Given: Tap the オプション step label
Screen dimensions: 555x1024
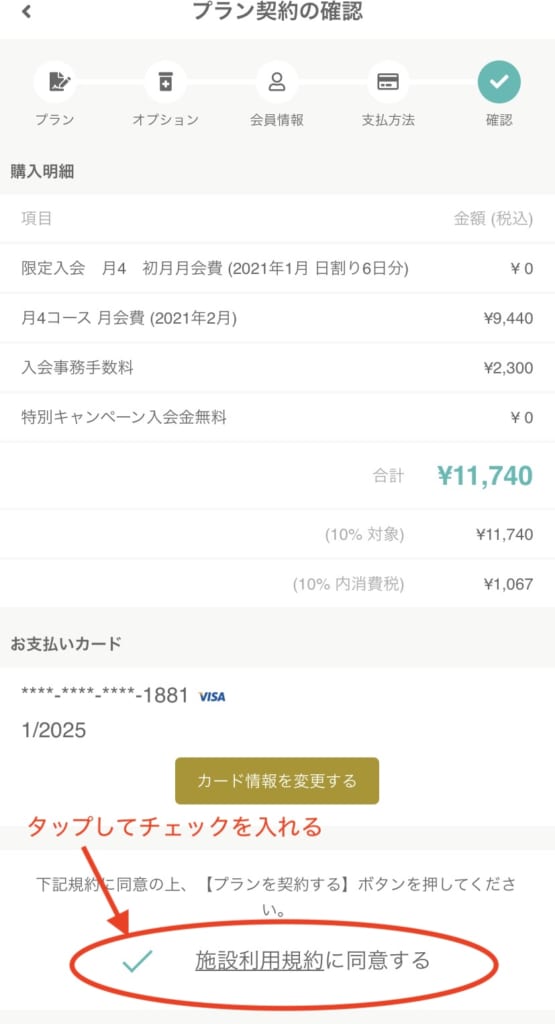Looking at the screenshot, I should (x=165, y=120).
